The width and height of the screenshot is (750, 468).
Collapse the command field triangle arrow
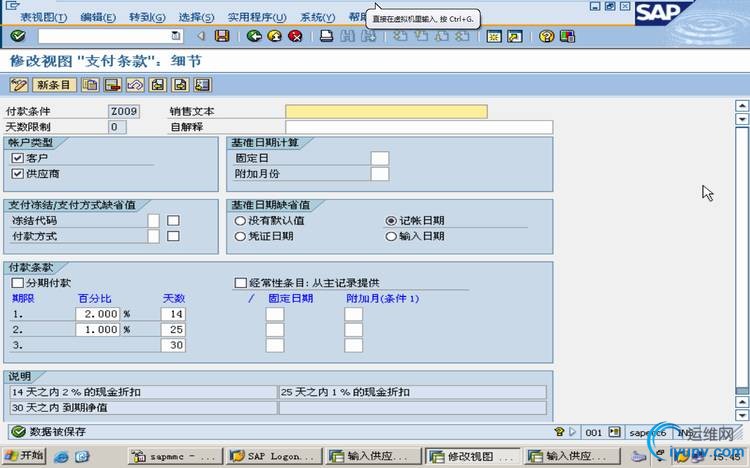click(201, 36)
